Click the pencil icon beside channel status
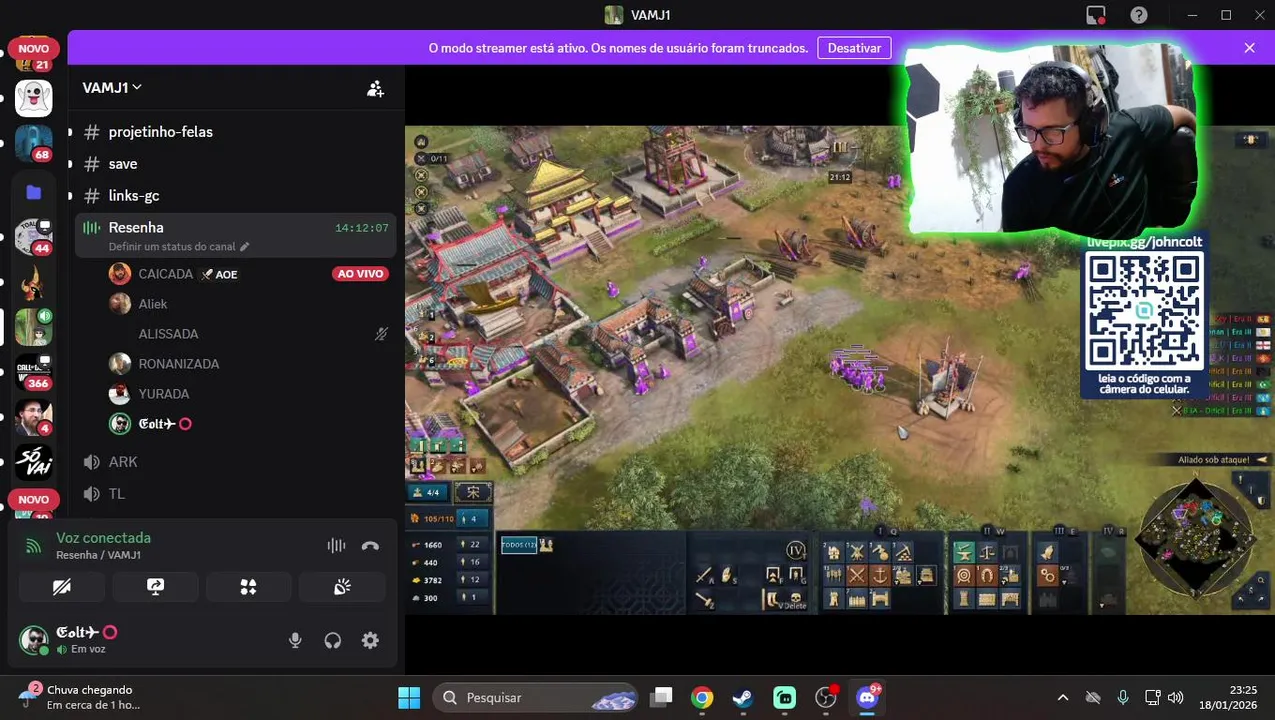Viewport: 1275px width, 720px height. tap(245, 246)
